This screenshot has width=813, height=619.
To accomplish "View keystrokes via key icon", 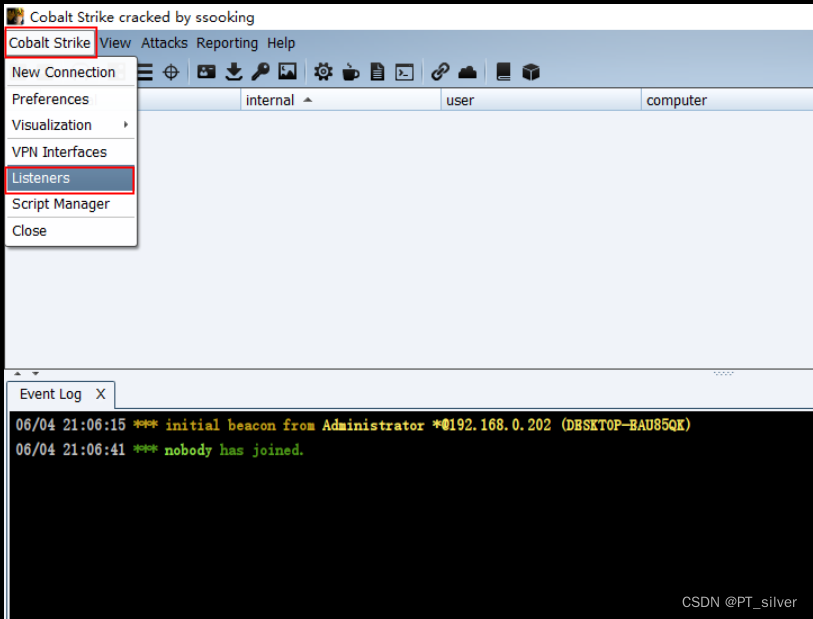I will click(260, 72).
